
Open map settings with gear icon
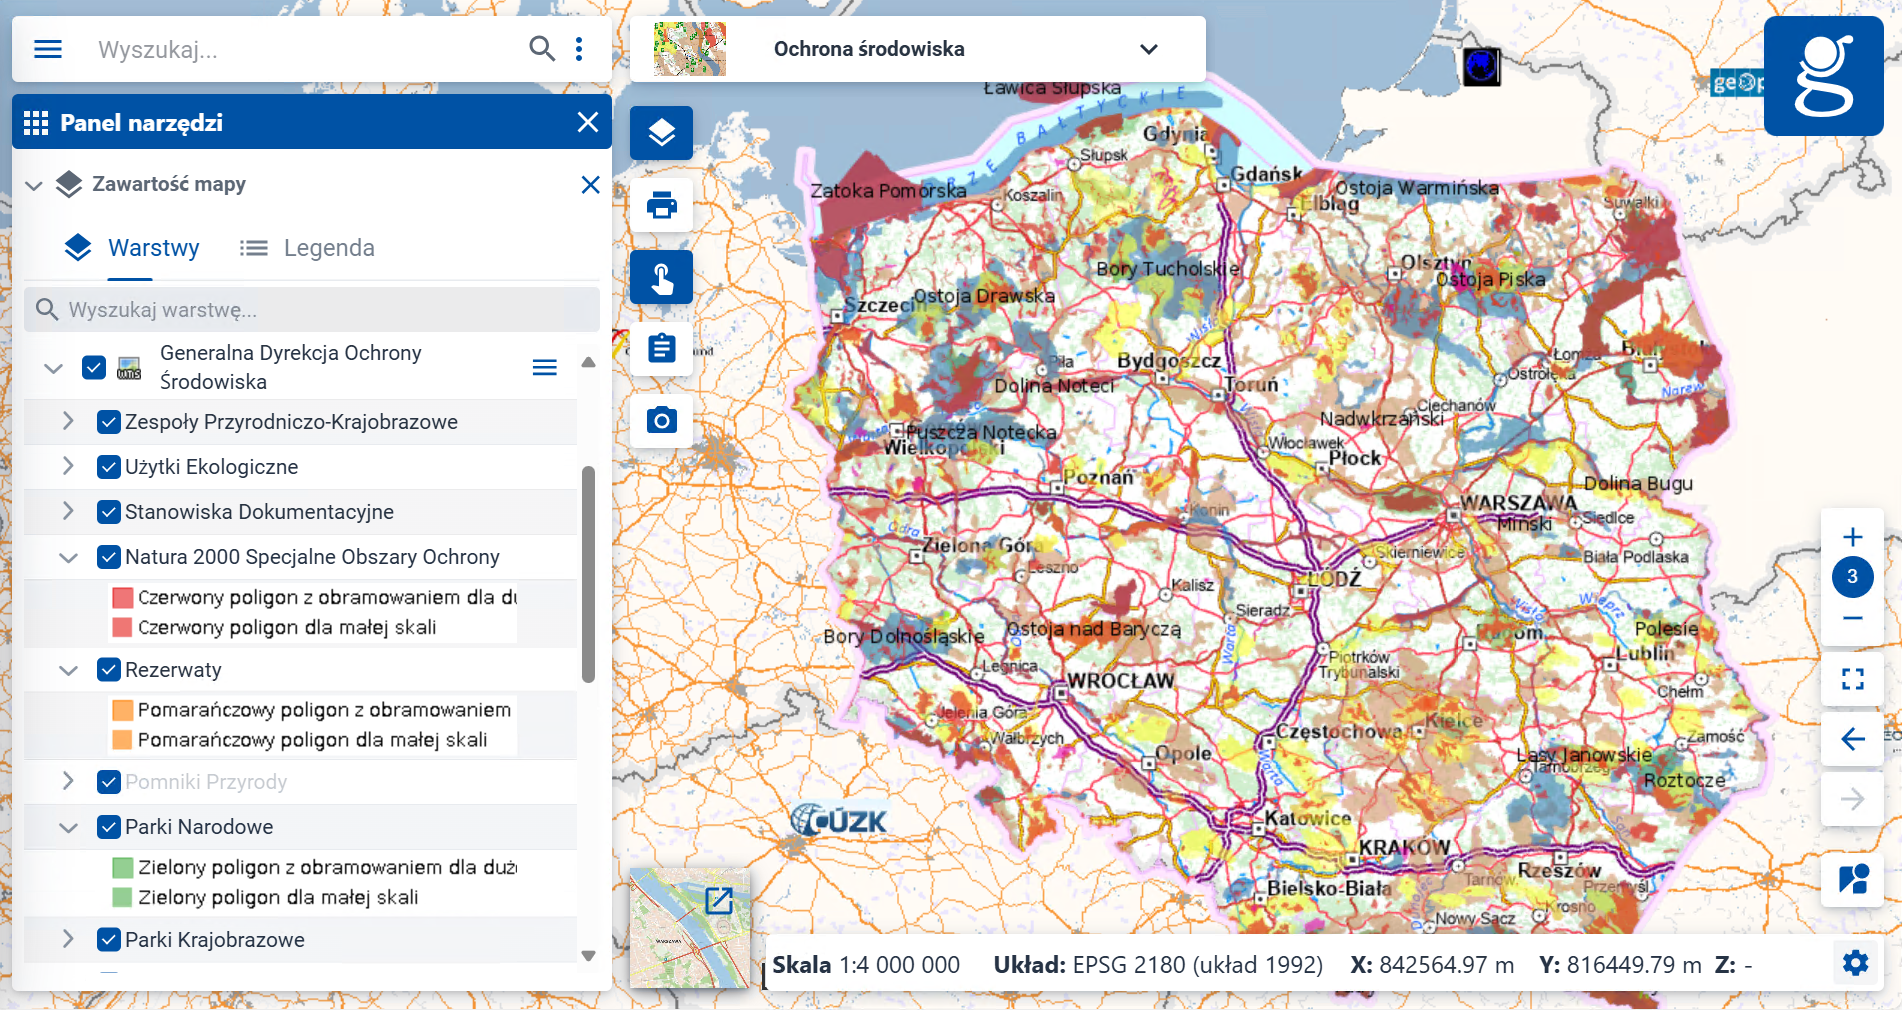point(1855,963)
